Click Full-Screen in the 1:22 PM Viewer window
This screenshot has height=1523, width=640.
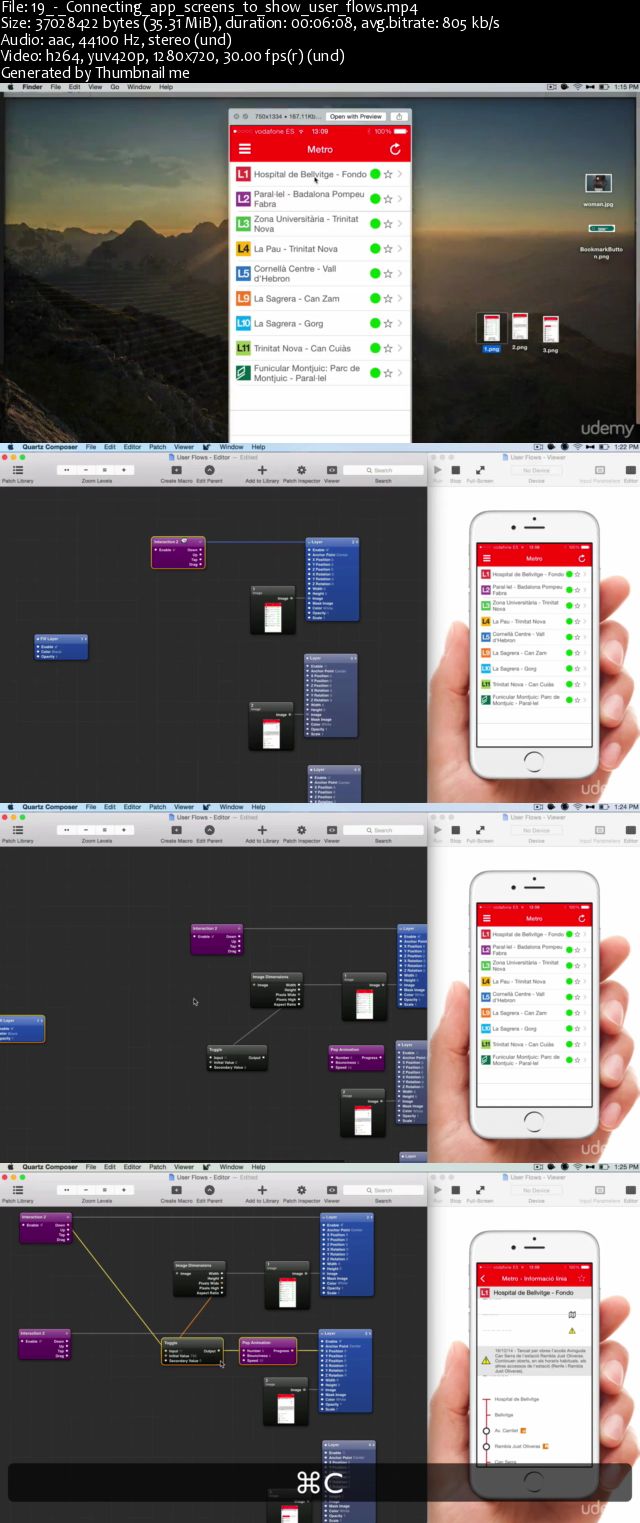tap(480, 472)
